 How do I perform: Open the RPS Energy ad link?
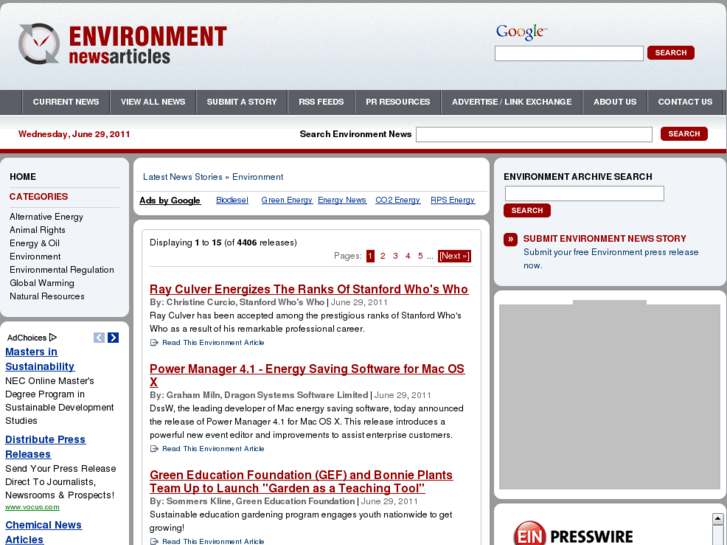453,200
